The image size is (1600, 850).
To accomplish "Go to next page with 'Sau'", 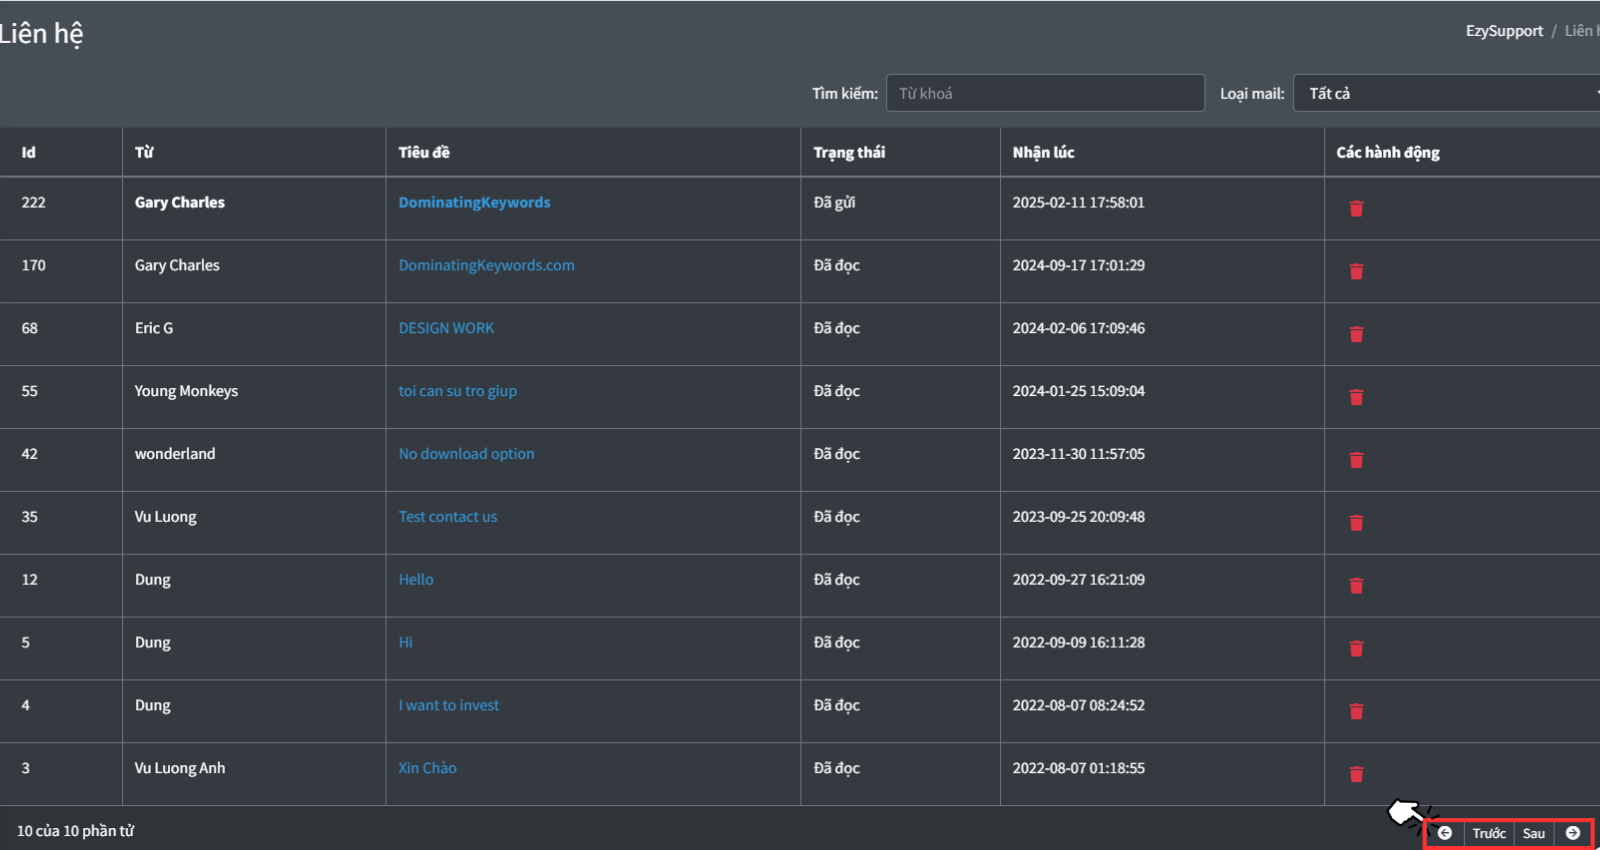I will click(x=1534, y=833).
